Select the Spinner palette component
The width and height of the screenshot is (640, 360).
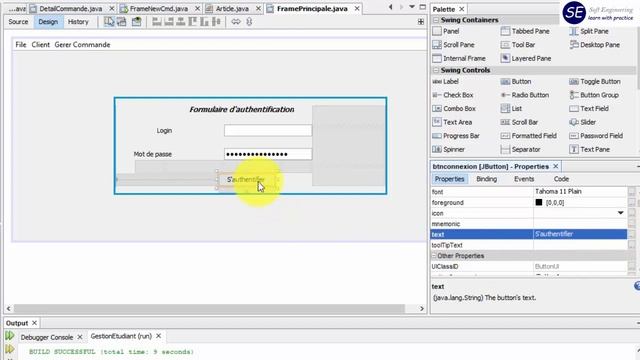pyautogui.click(x=449, y=149)
